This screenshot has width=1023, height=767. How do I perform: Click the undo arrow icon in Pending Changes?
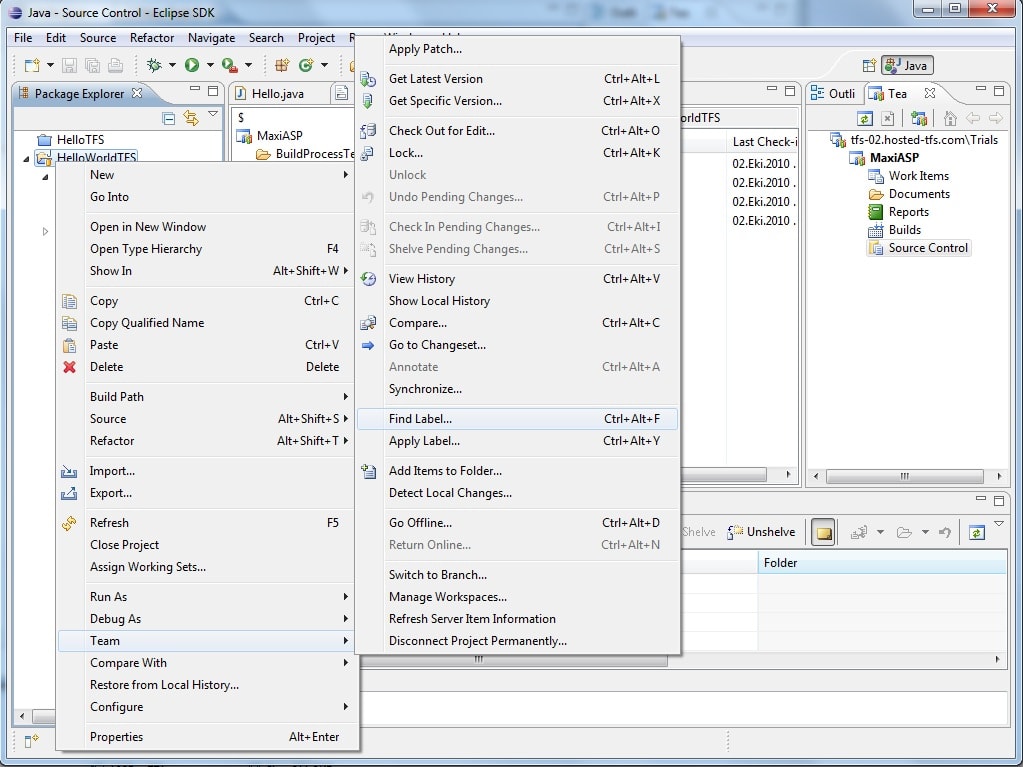point(944,532)
